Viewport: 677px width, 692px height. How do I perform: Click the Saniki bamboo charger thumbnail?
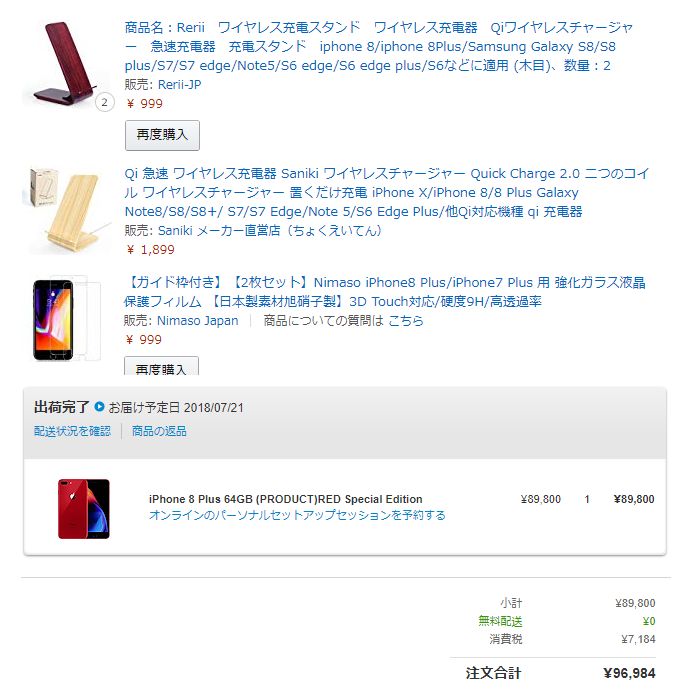click(66, 210)
